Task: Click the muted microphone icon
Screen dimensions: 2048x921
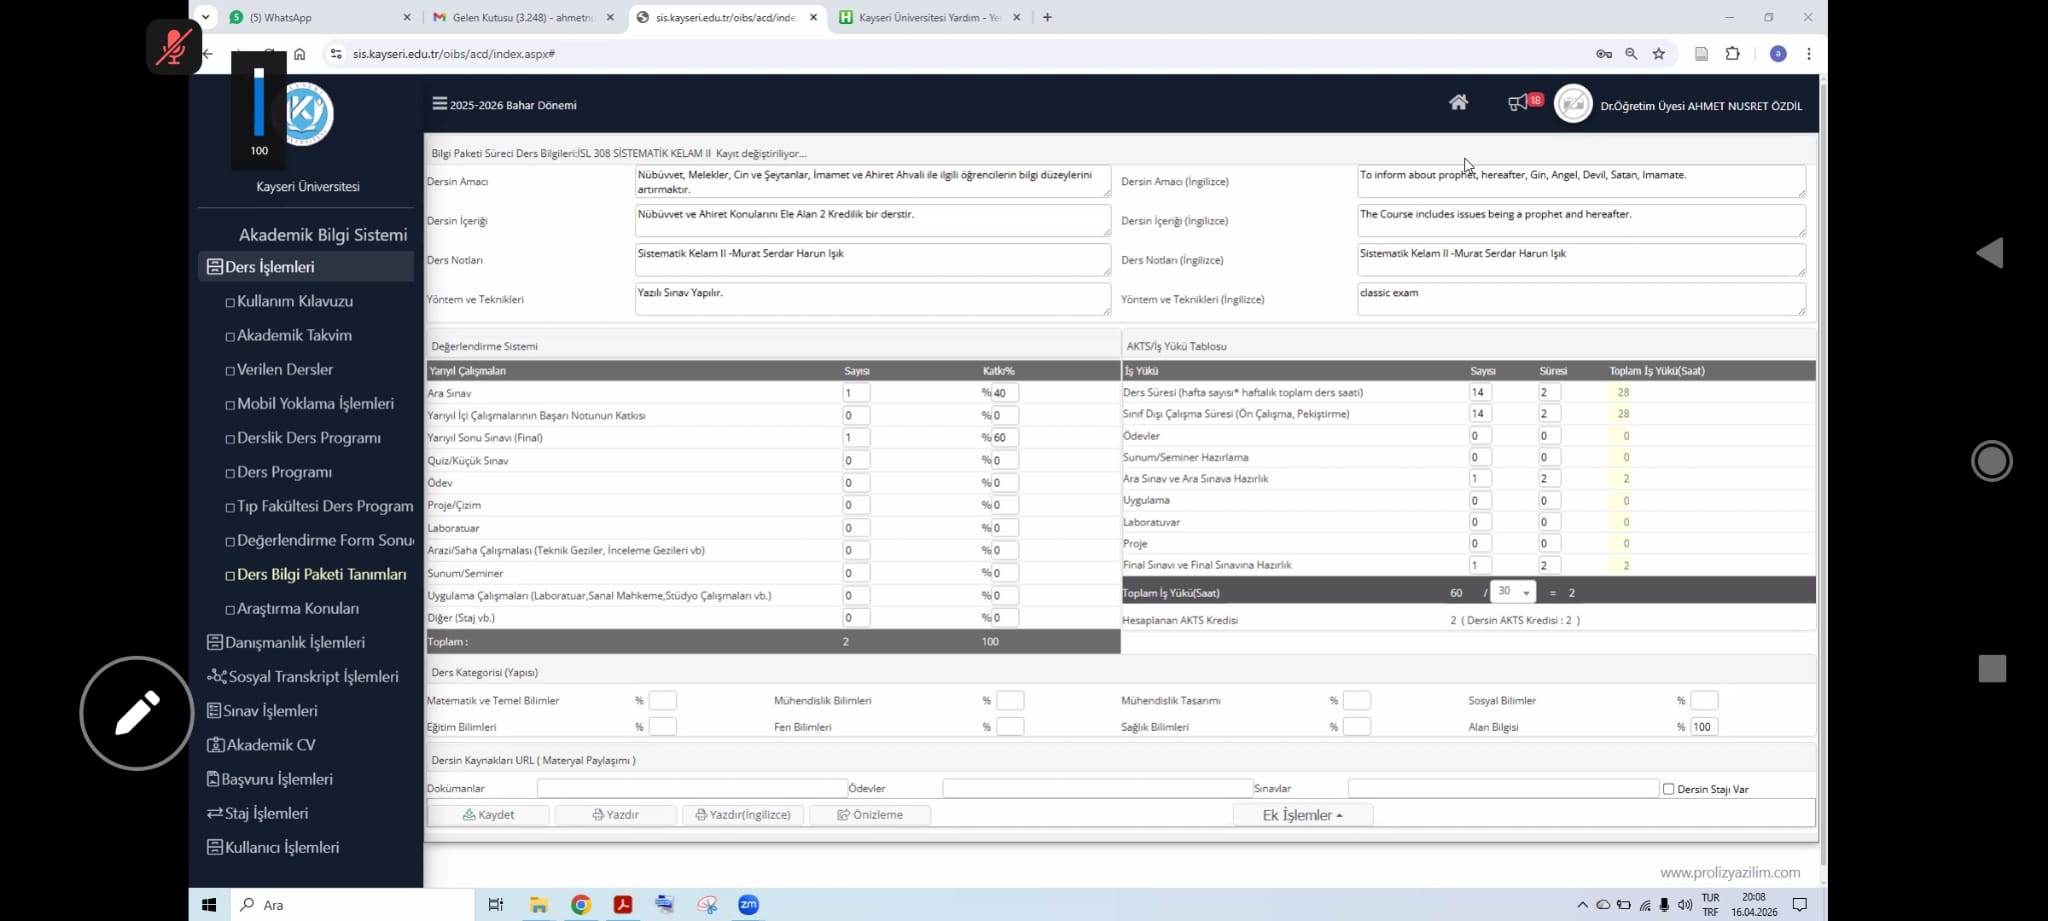Action: pos(174,47)
